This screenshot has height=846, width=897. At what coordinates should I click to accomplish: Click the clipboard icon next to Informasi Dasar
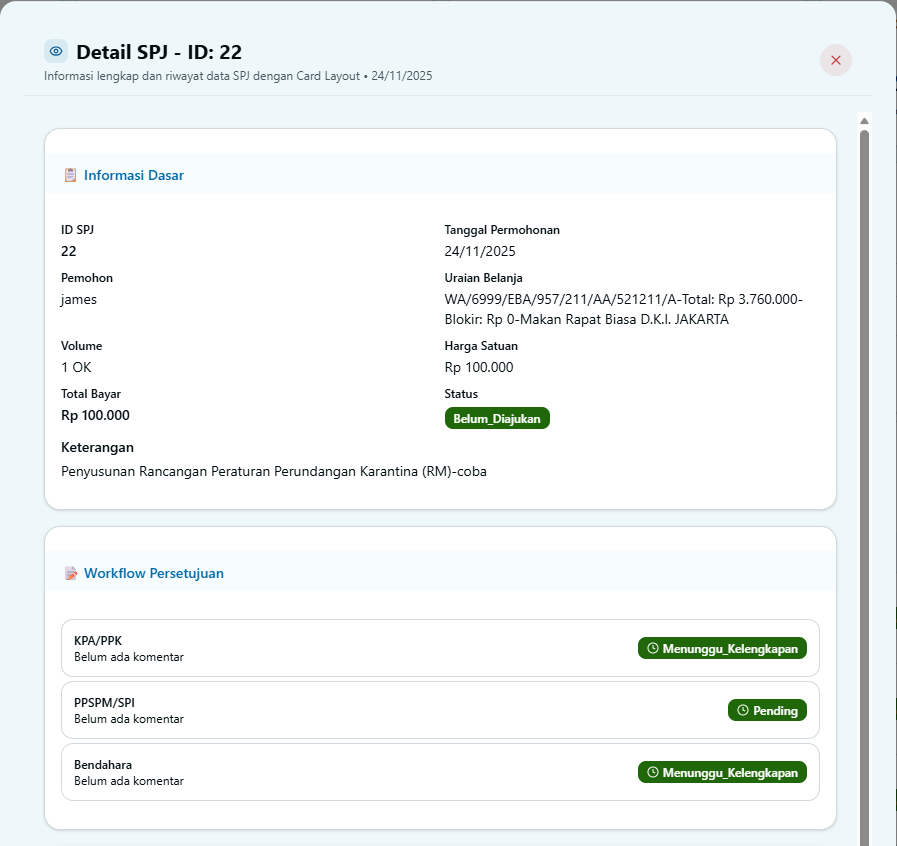point(70,175)
